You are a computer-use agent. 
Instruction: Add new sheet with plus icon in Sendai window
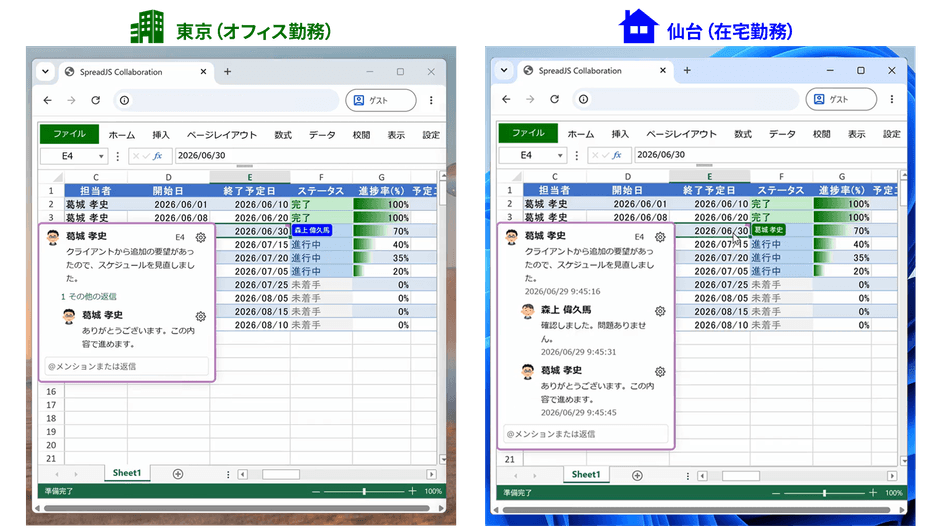(637, 476)
